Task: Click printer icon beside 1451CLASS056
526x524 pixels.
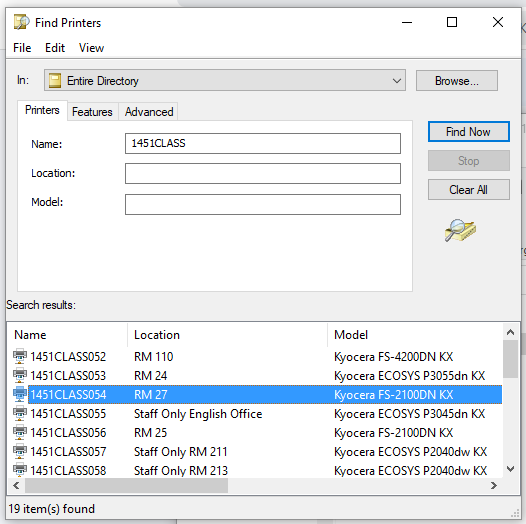Action: click(x=20, y=432)
